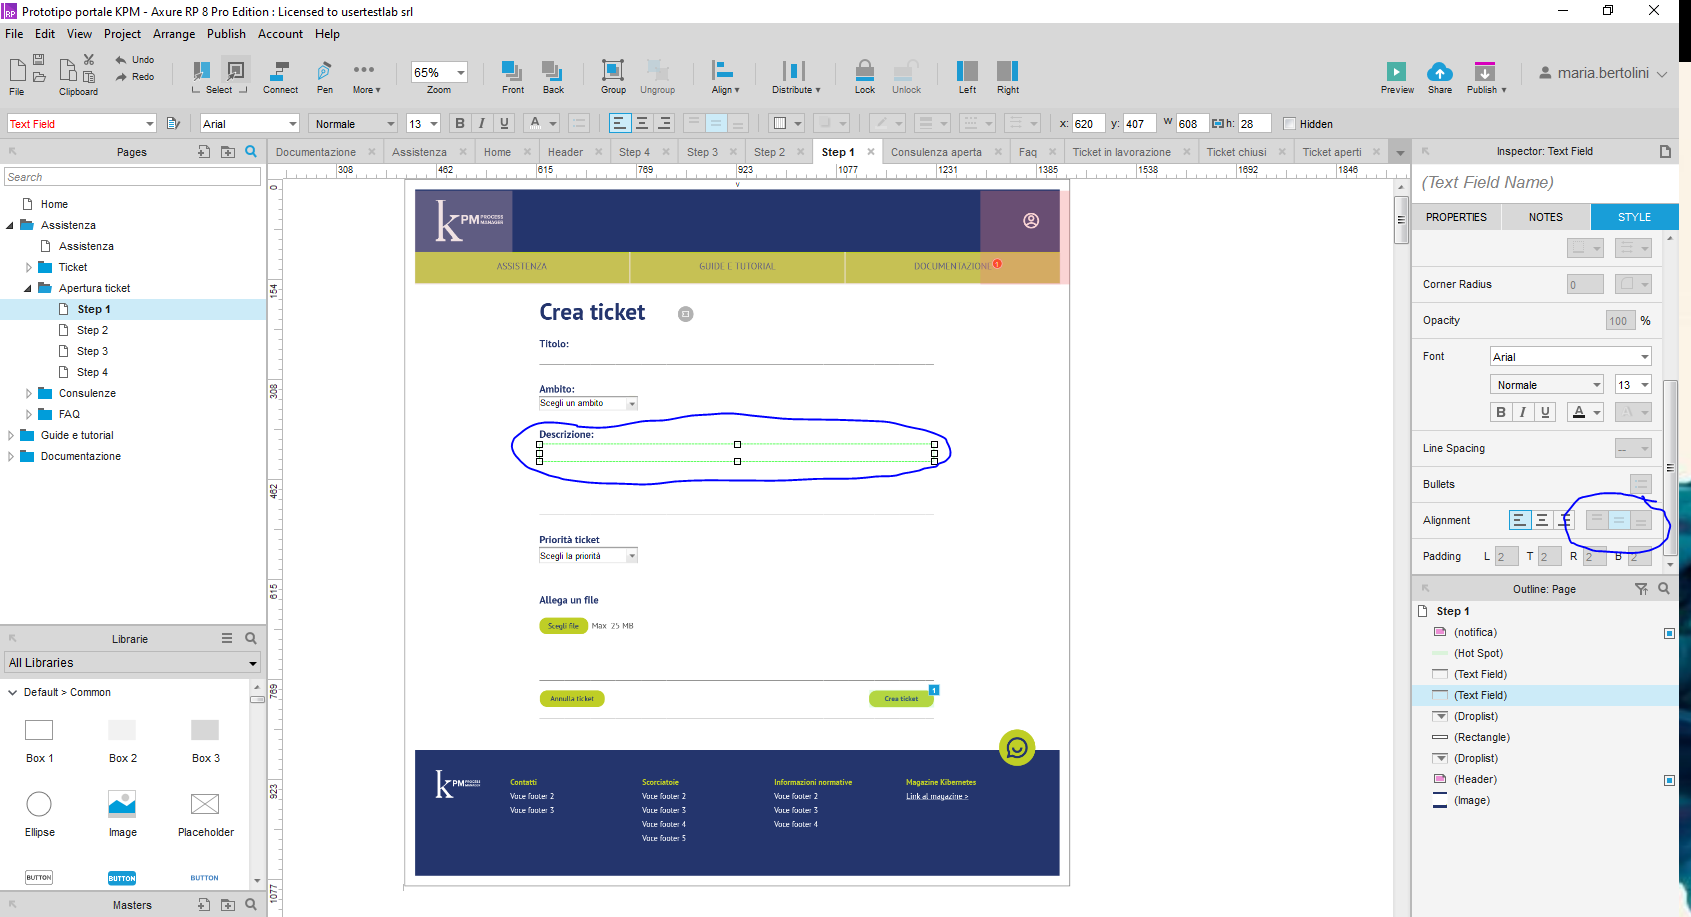Toggle italic formatting in the format bar
1691x917 pixels.
482,123
